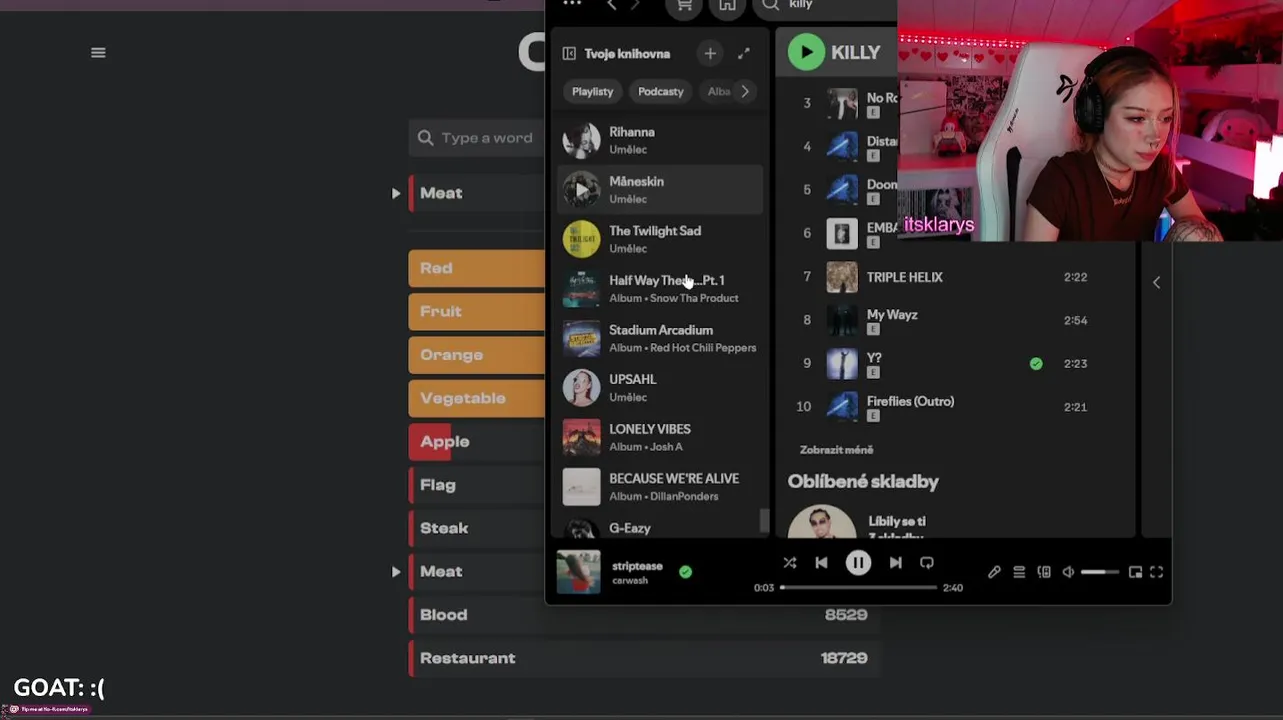Select the Alba filter chip
Image resolution: width=1283 pixels, height=720 pixels.
(x=719, y=91)
